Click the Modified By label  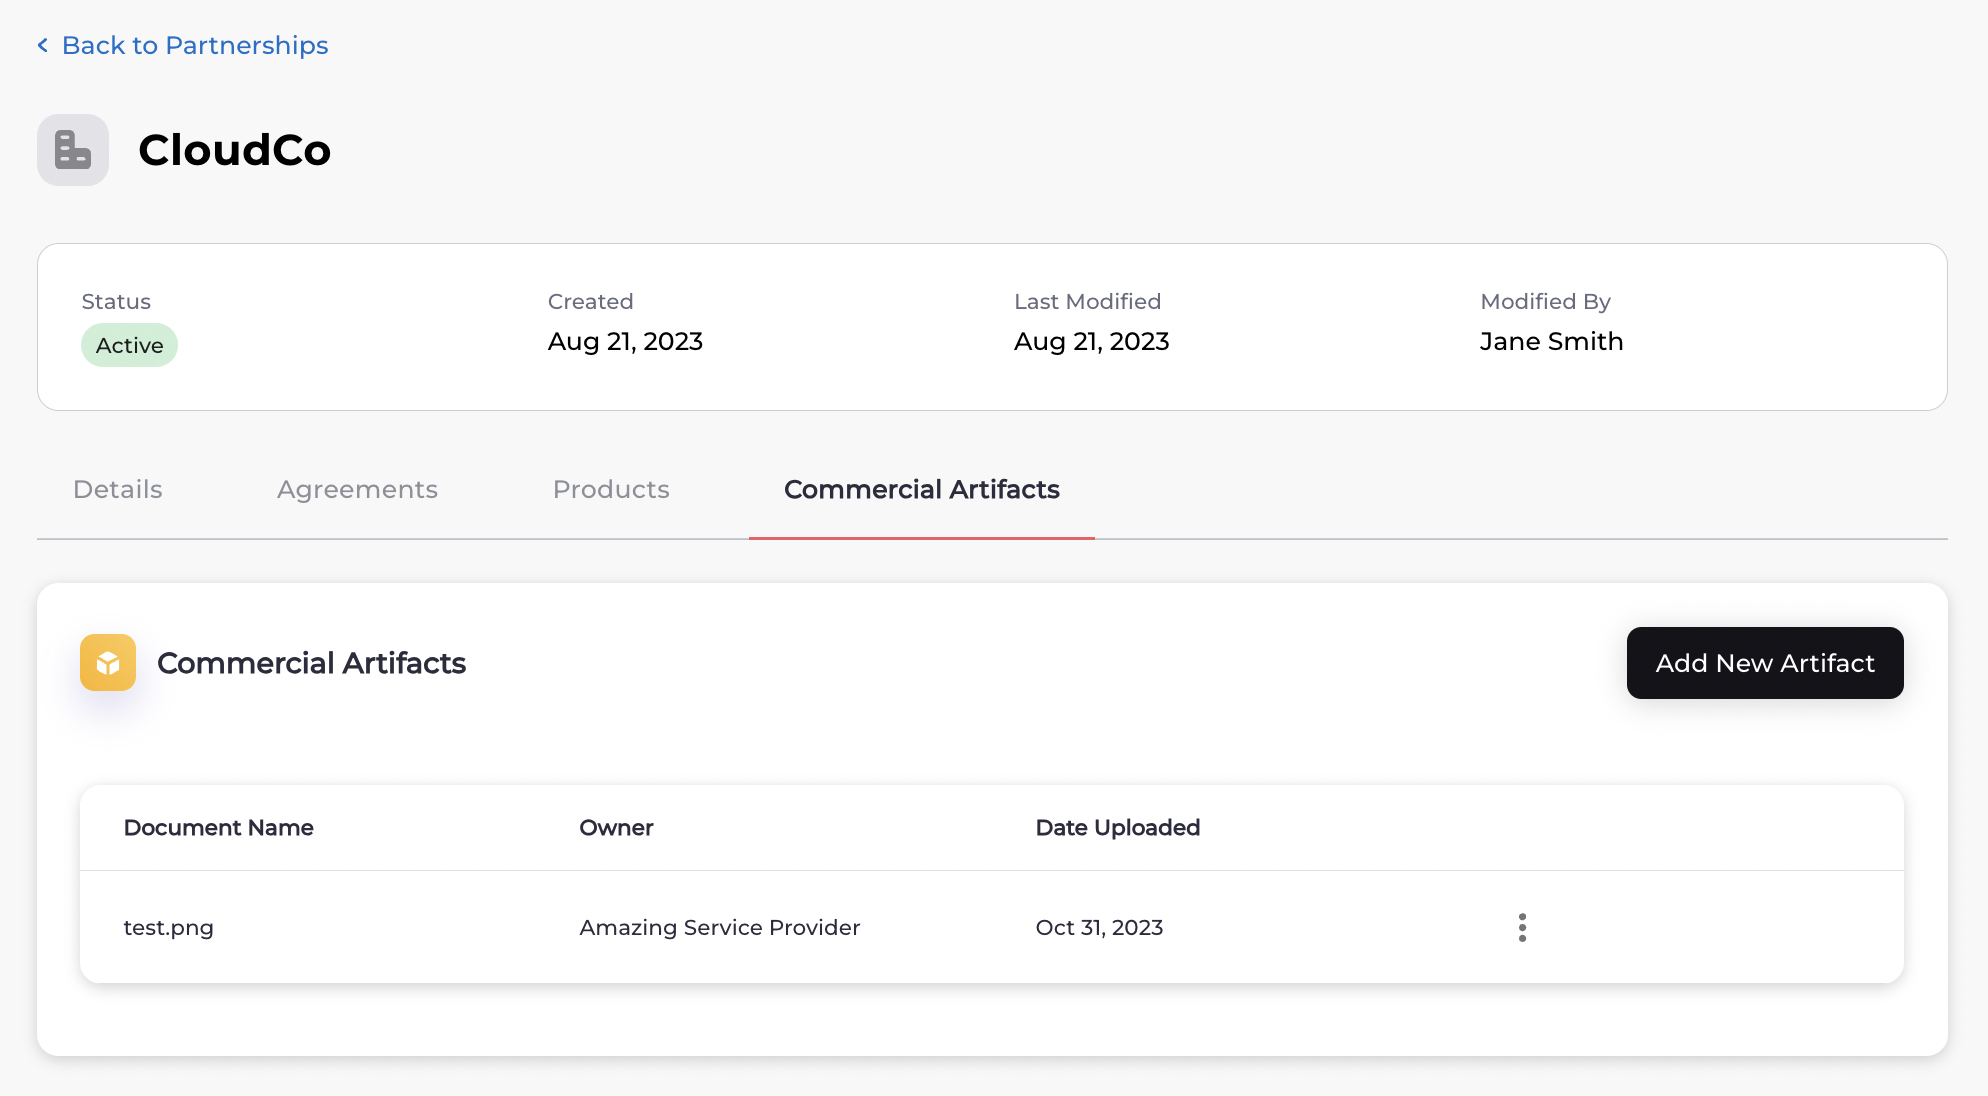1546,301
